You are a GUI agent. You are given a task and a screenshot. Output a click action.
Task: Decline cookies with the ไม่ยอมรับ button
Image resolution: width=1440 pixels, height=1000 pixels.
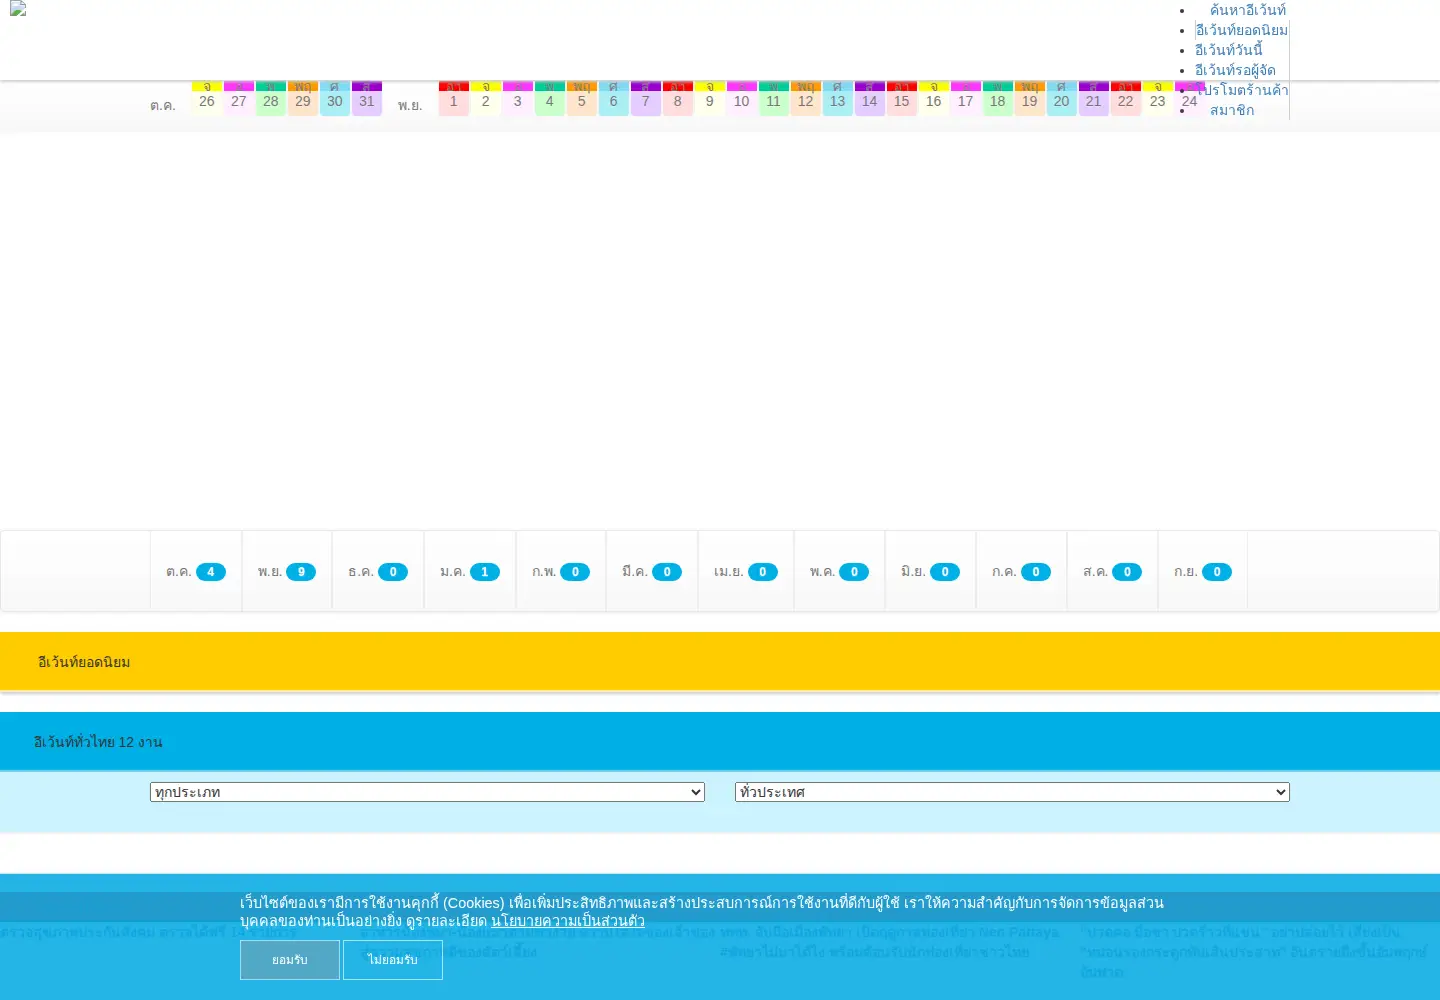tap(393, 960)
